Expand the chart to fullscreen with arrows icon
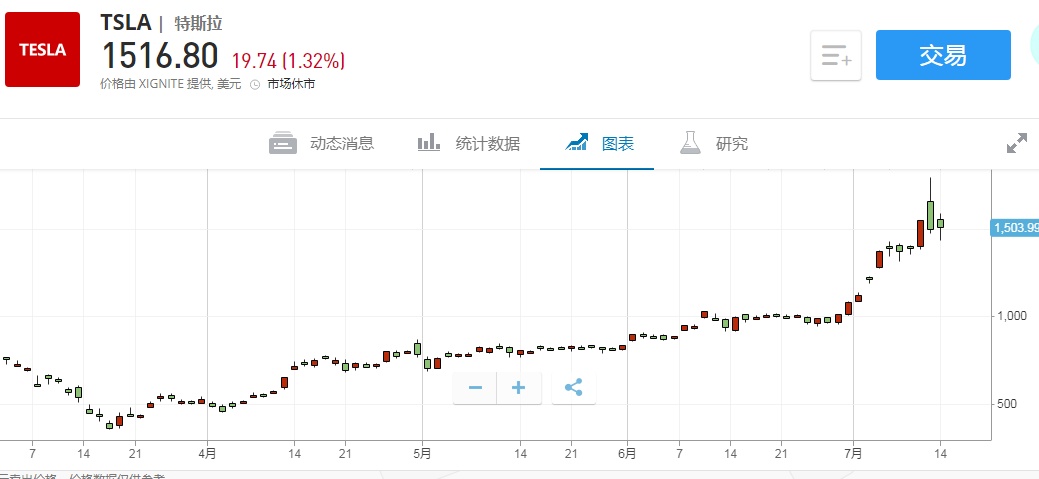 point(1016,143)
